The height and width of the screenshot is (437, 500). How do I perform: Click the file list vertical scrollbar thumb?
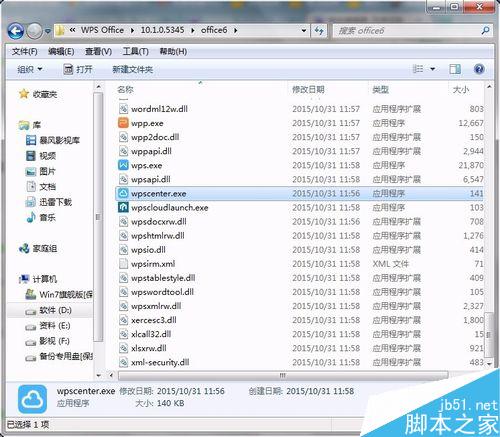489,334
